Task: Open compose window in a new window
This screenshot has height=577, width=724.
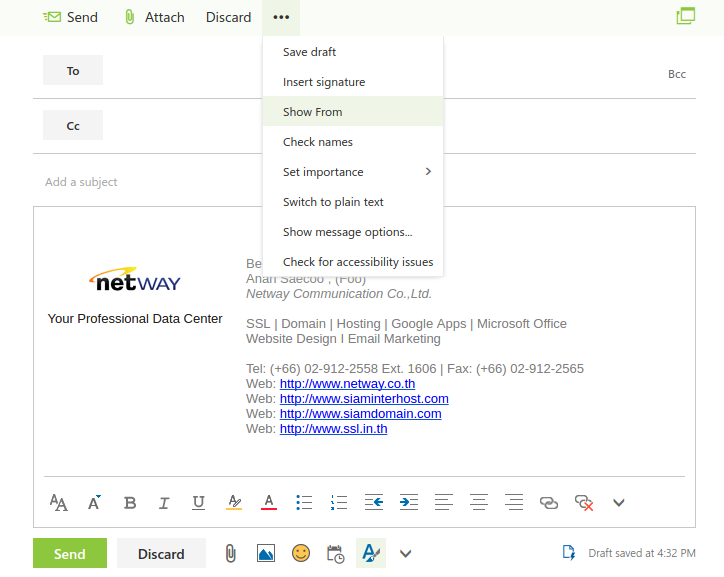Action: [x=685, y=16]
